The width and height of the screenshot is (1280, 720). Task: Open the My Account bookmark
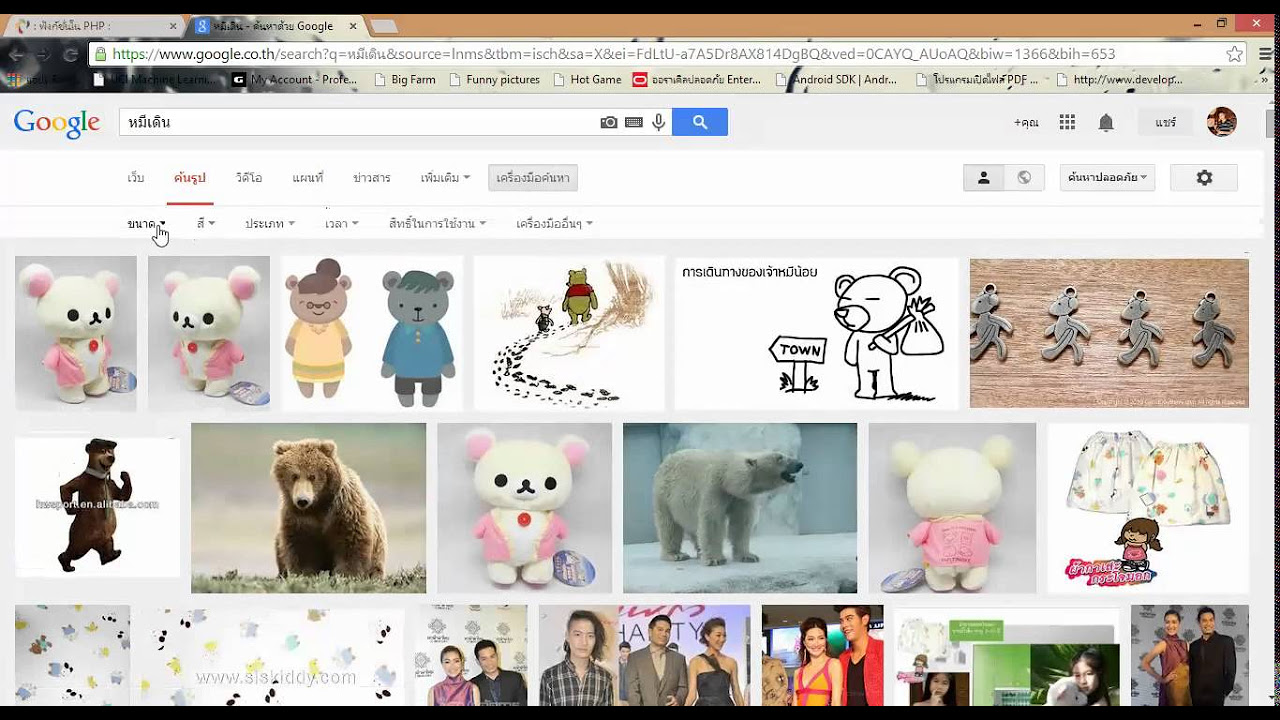tap(294, 79)
